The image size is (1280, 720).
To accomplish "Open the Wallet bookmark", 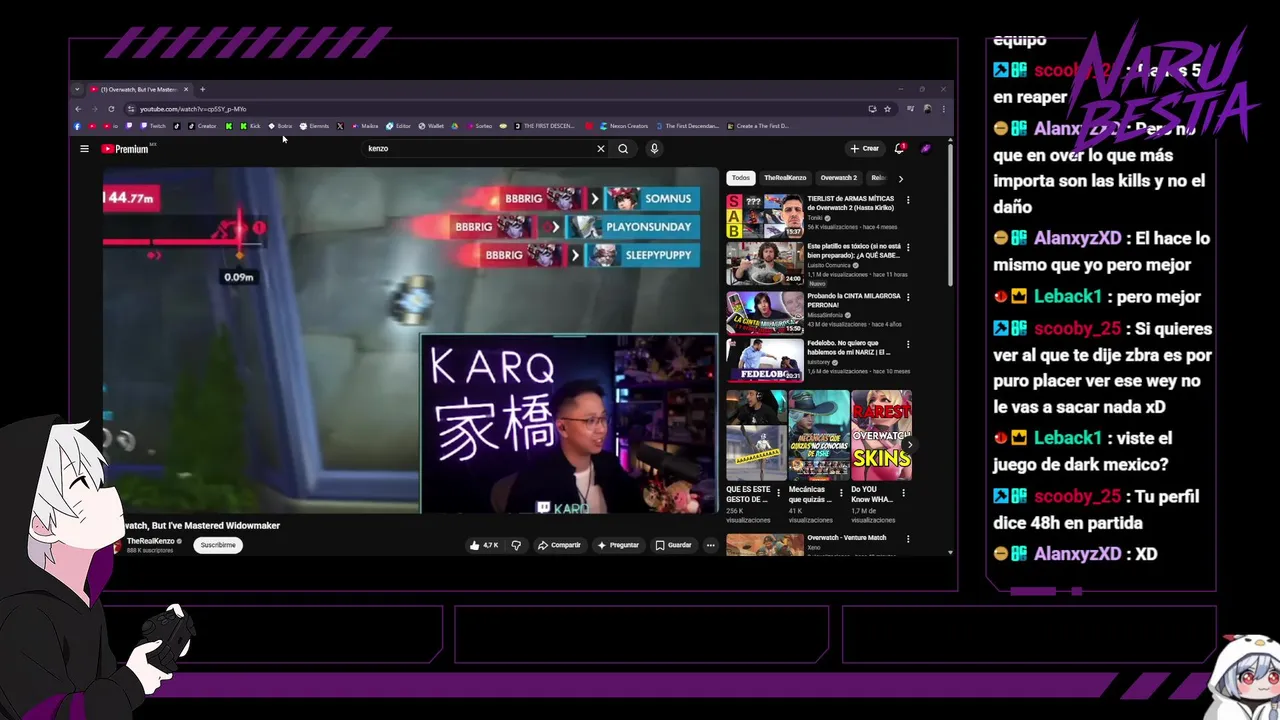I will click(431, 126).
